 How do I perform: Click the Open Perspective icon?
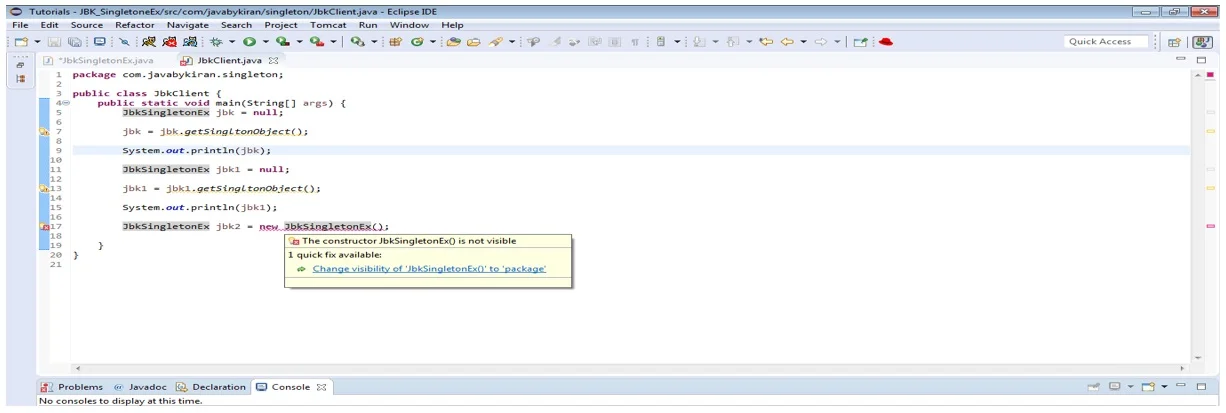pyautogui.click(x=1174, y=42)
